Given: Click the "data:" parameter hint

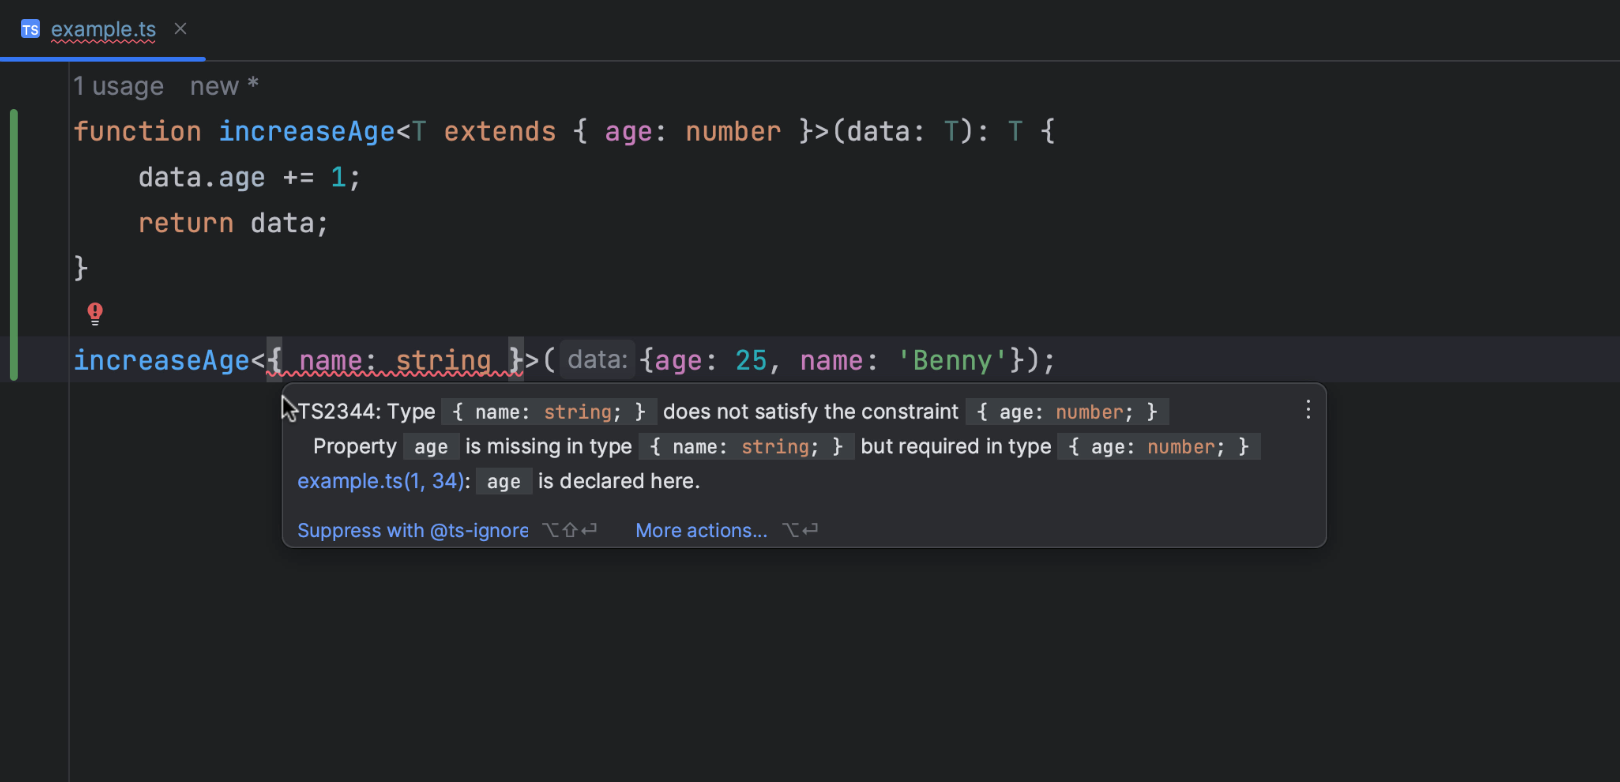Looking at the screenshot, I should [x=597, y=360].
